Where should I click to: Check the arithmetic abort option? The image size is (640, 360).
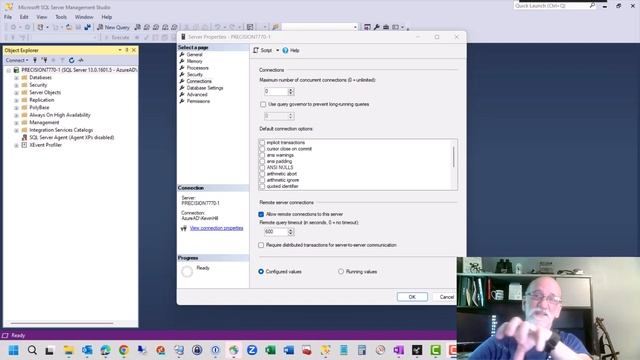point(262,174)
